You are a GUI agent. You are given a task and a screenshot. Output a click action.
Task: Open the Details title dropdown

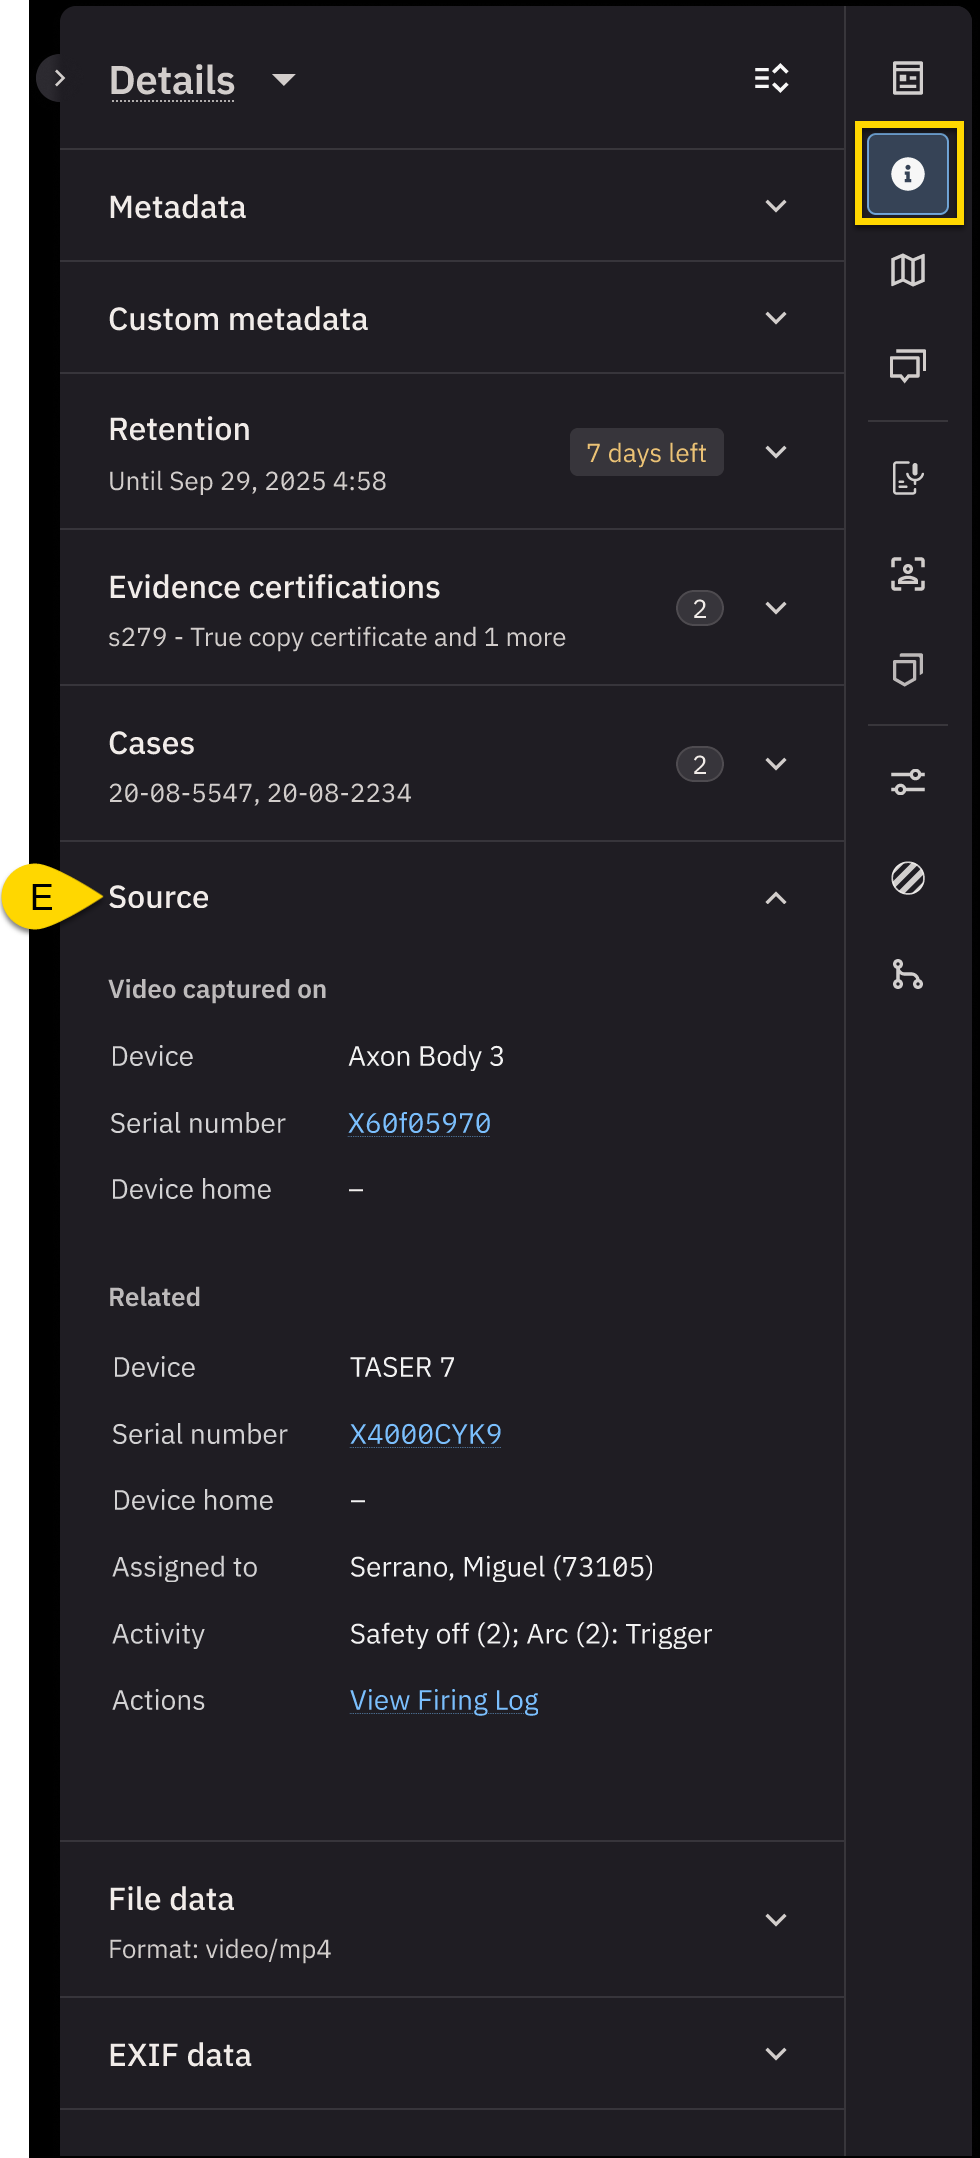pos(284,80)
